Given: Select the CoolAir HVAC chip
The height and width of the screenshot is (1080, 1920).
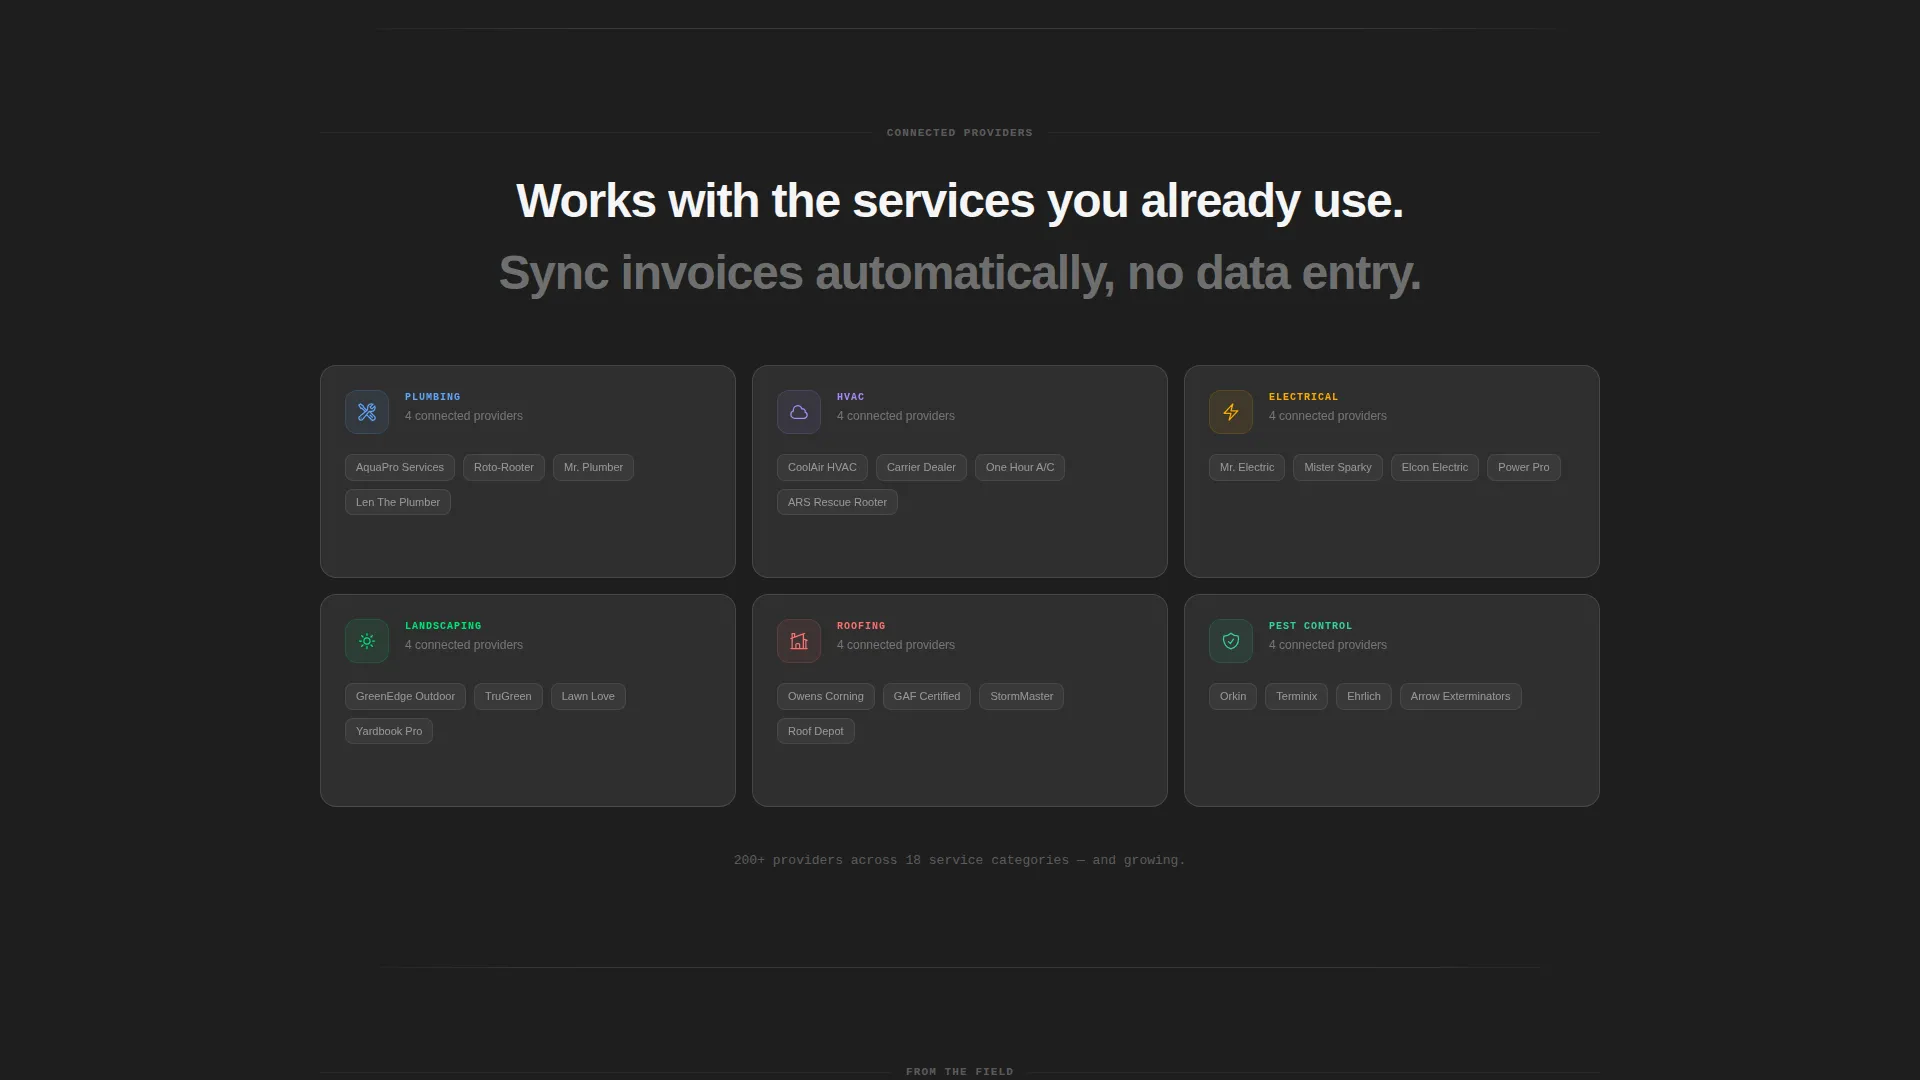Looking at the screenshot, I should click(x=822, y=467).
